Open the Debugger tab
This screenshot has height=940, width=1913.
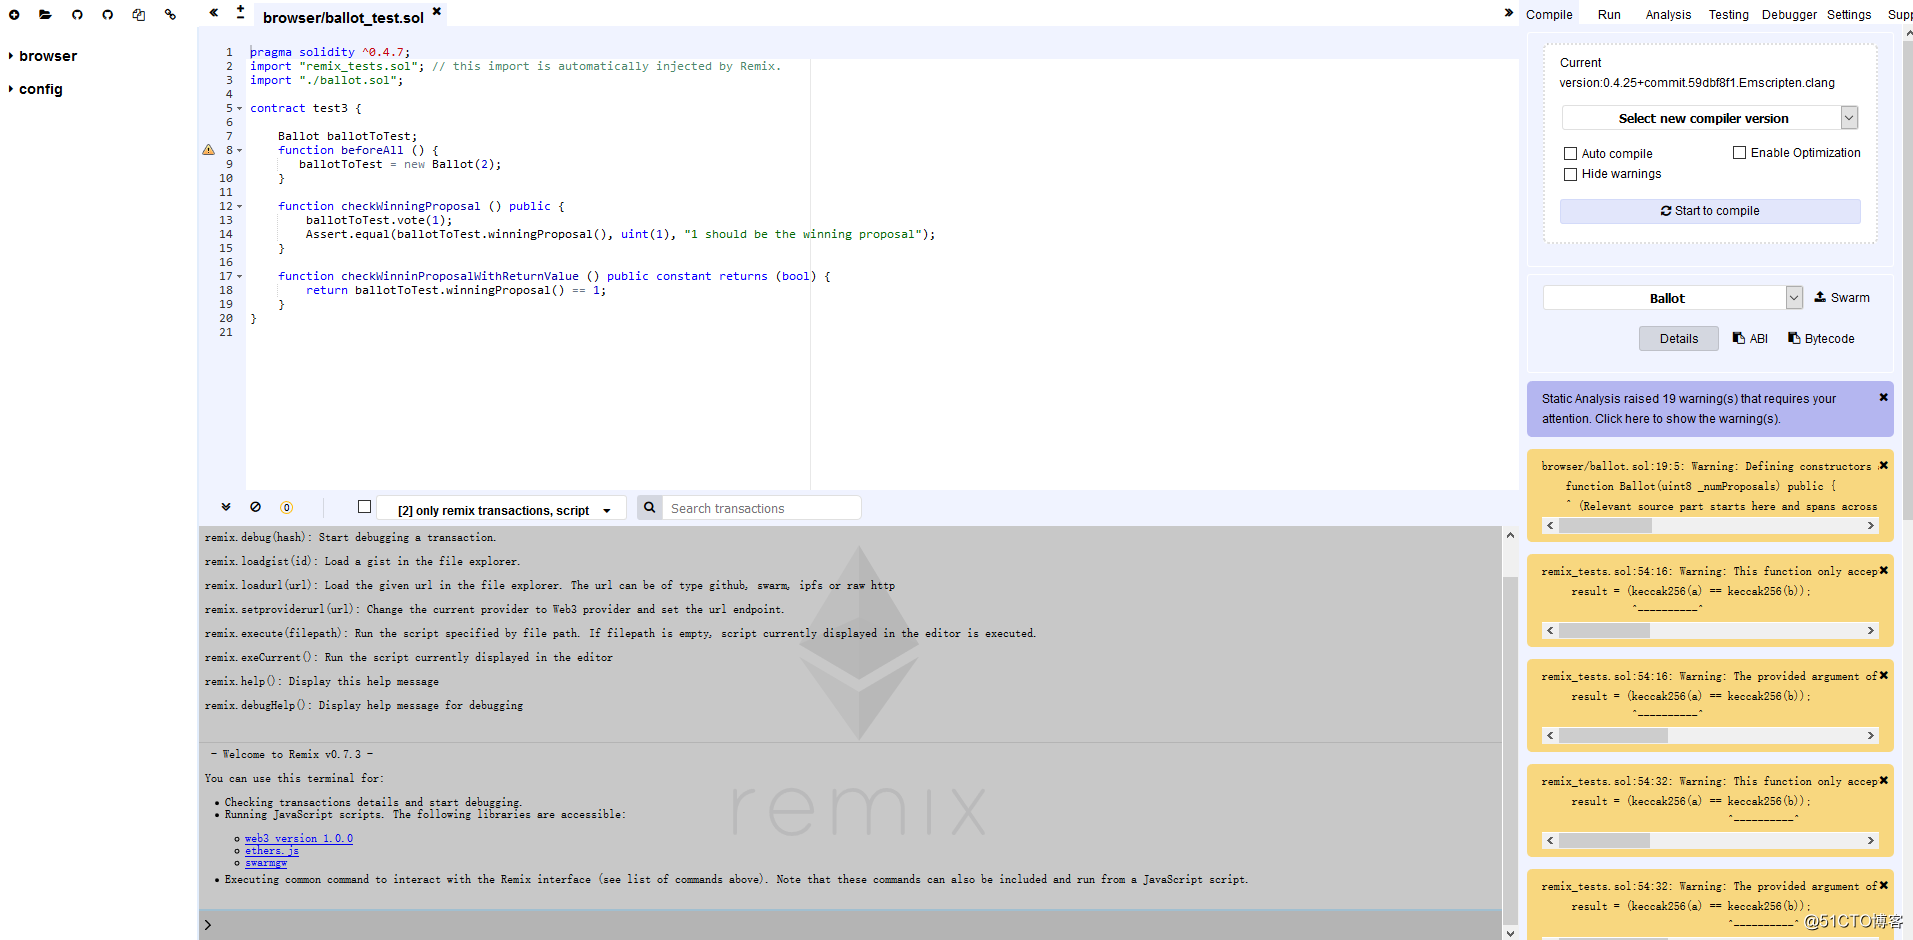click(x=1789, y=15)
